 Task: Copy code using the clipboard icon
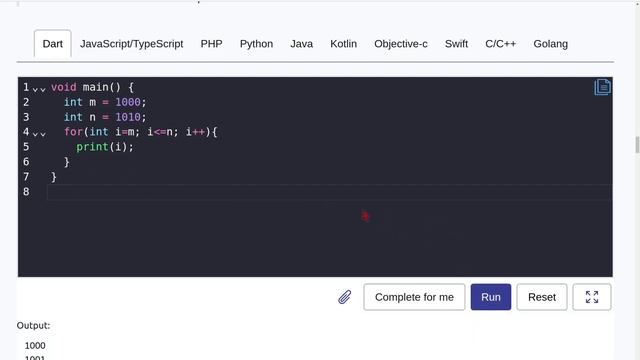(x=602, y=87)
